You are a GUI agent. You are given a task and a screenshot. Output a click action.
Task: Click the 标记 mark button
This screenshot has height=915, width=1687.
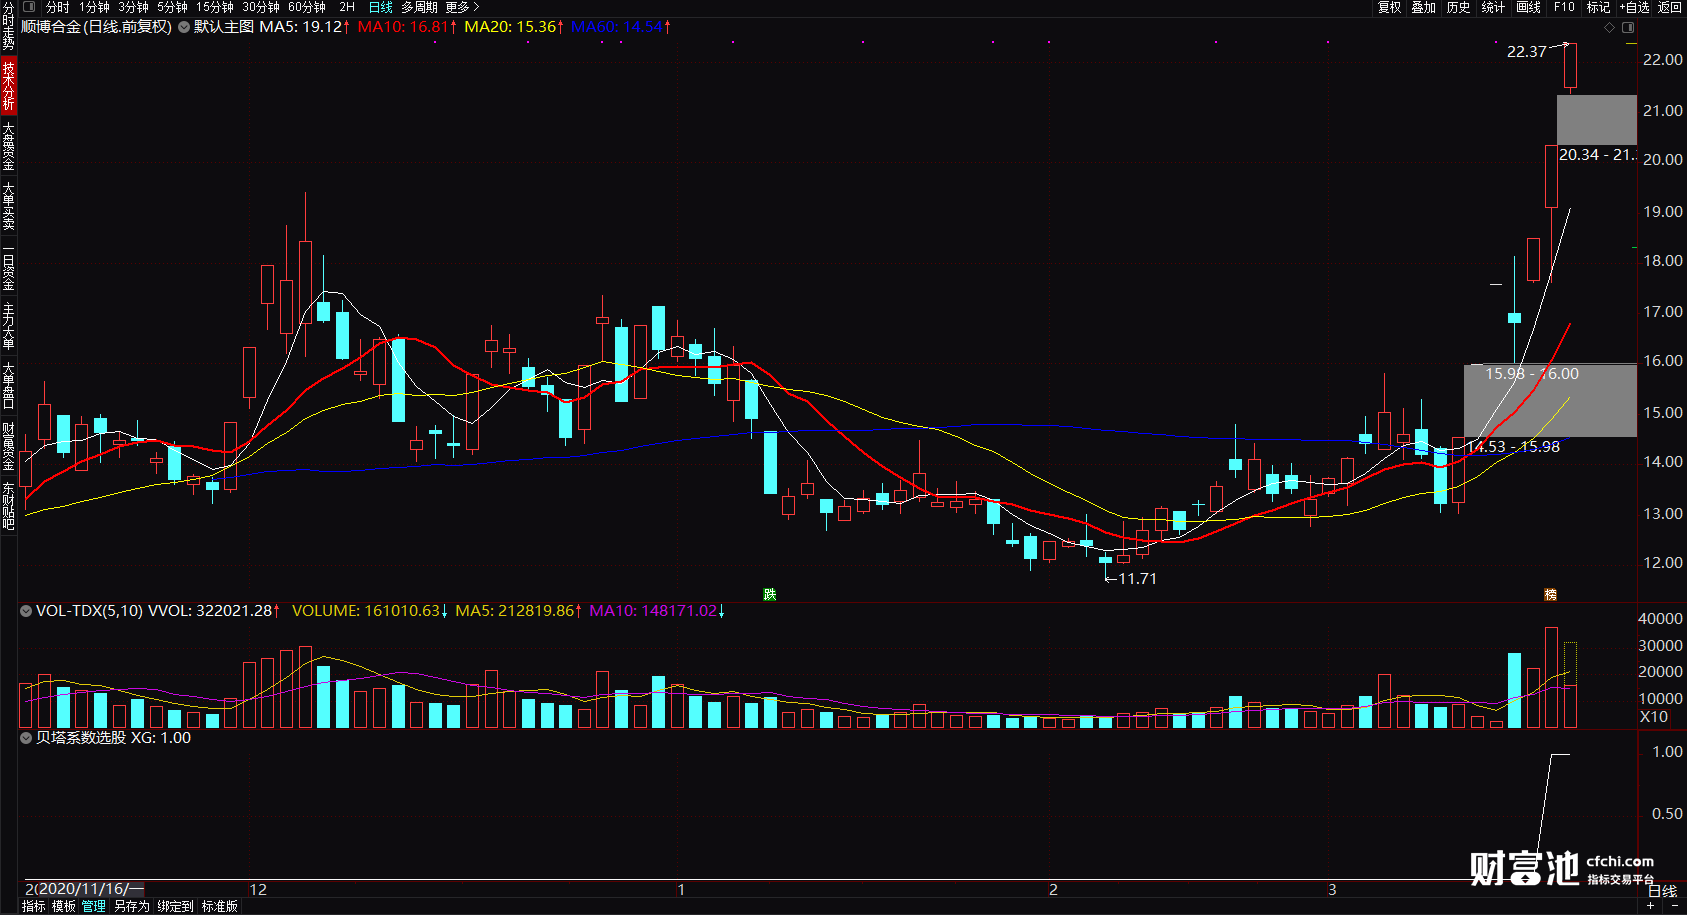click(1598, 7)
